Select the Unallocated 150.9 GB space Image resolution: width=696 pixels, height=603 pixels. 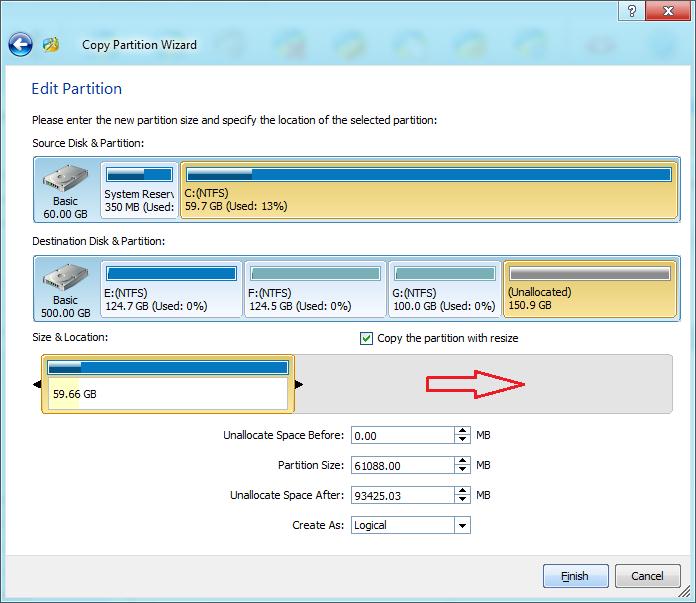pyautogui.click(x=590, y=289)
